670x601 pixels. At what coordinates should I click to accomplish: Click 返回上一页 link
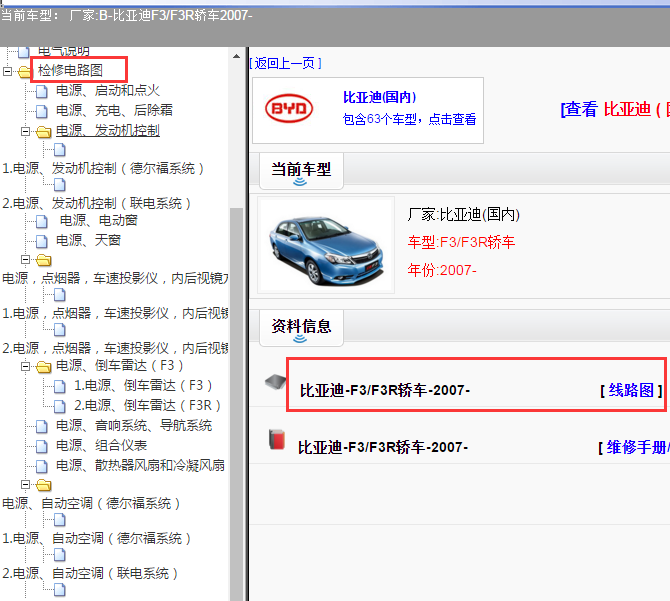[285, 64]
